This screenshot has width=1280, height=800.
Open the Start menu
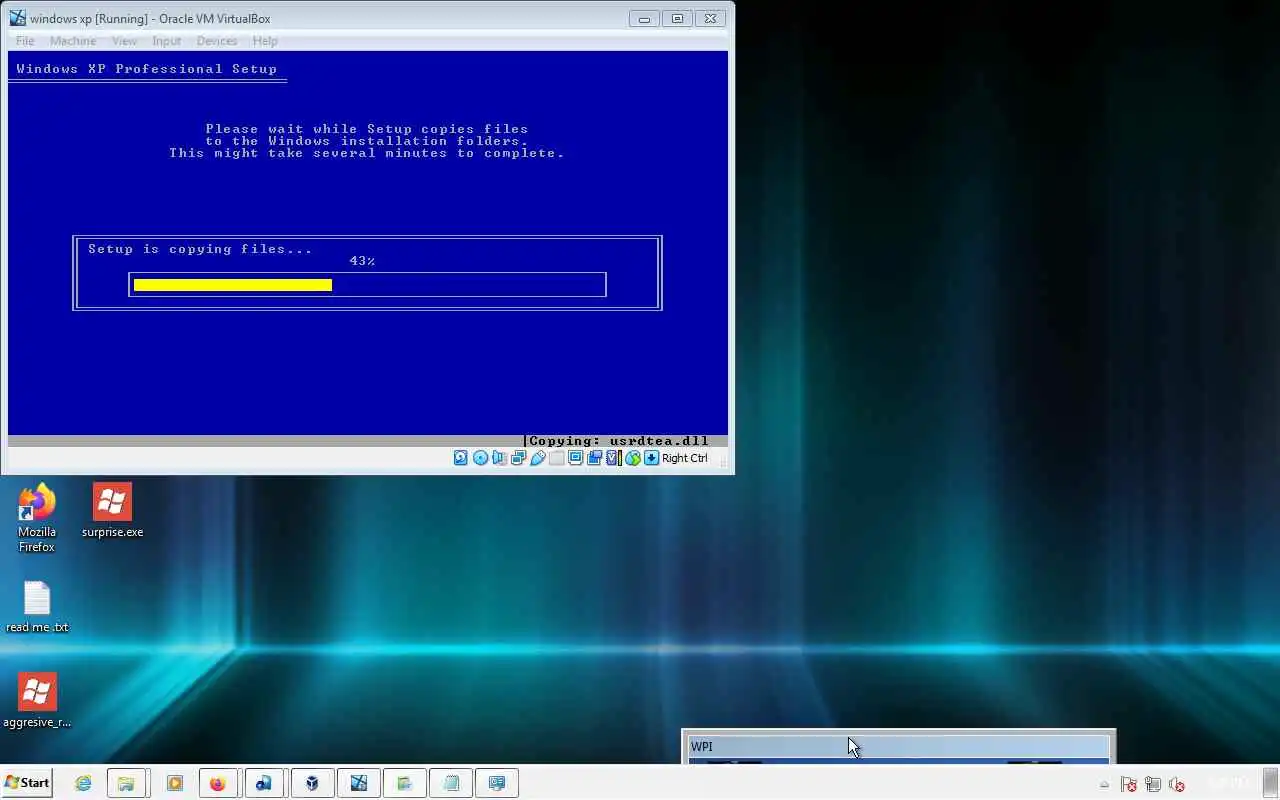click(x=27, y=783)
